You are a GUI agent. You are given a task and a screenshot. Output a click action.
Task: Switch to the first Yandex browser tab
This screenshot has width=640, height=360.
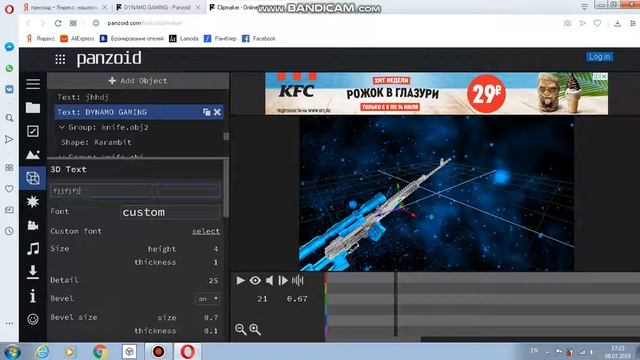63,7
